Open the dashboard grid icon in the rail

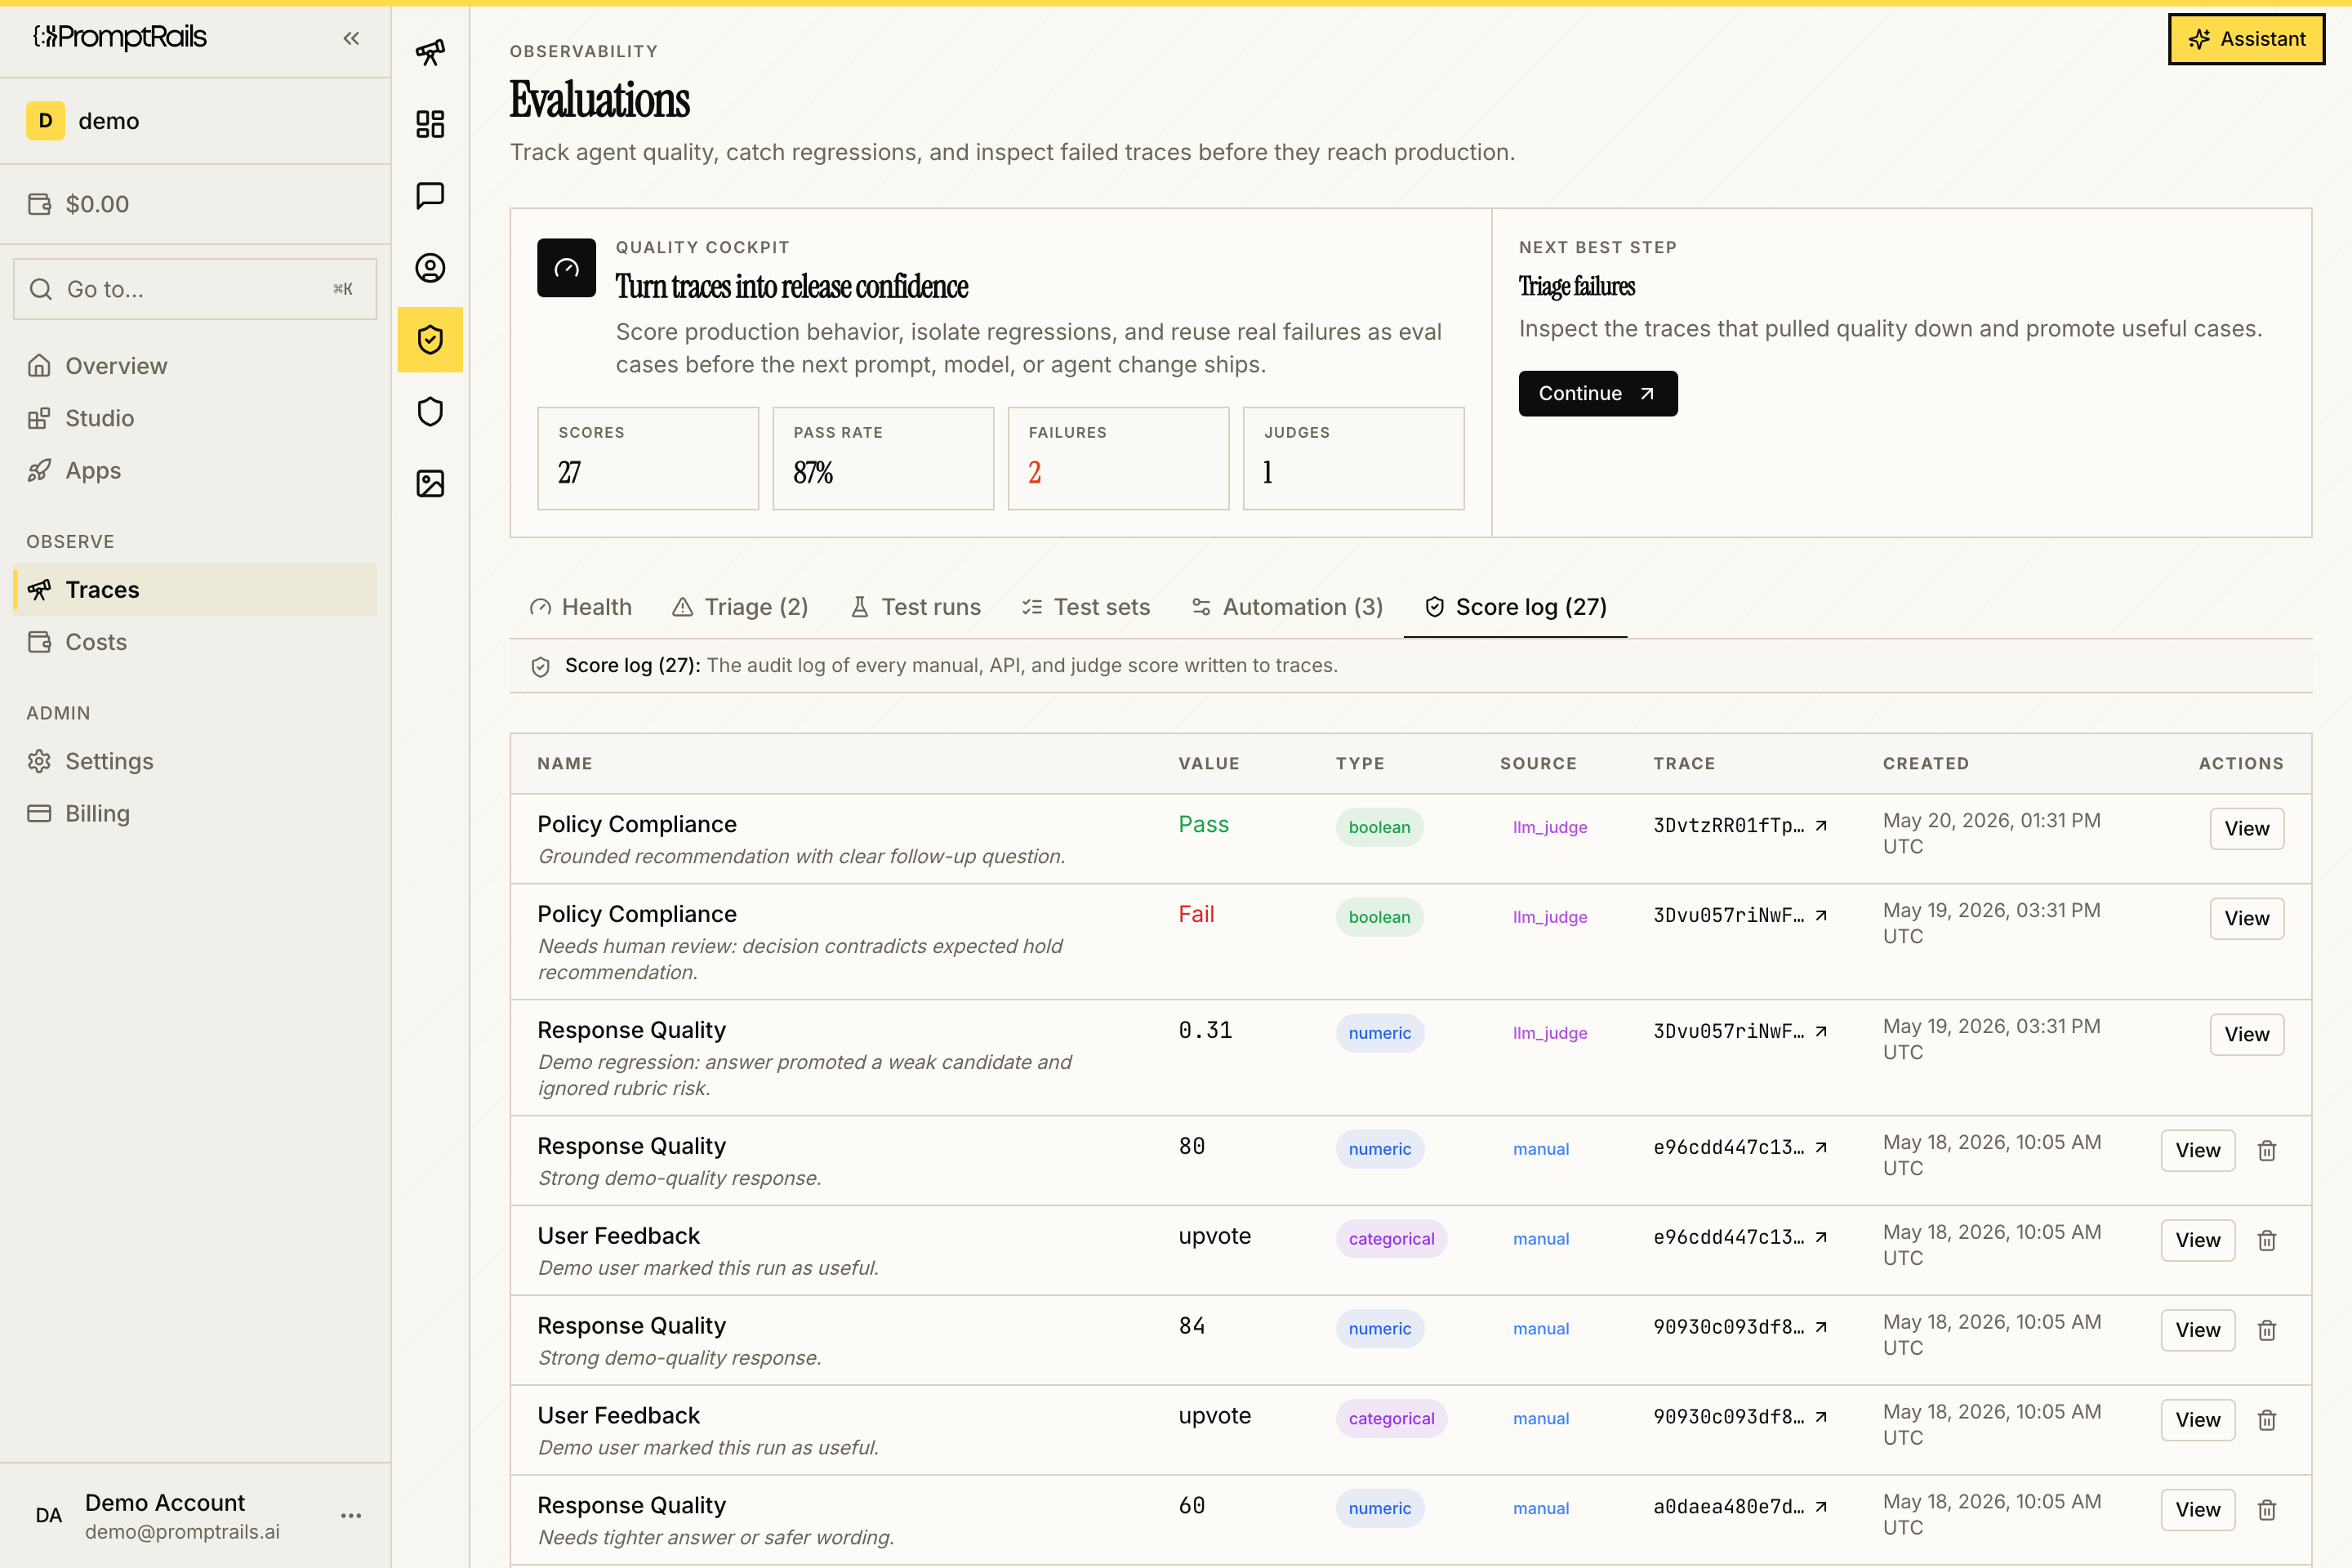point(430,124)
